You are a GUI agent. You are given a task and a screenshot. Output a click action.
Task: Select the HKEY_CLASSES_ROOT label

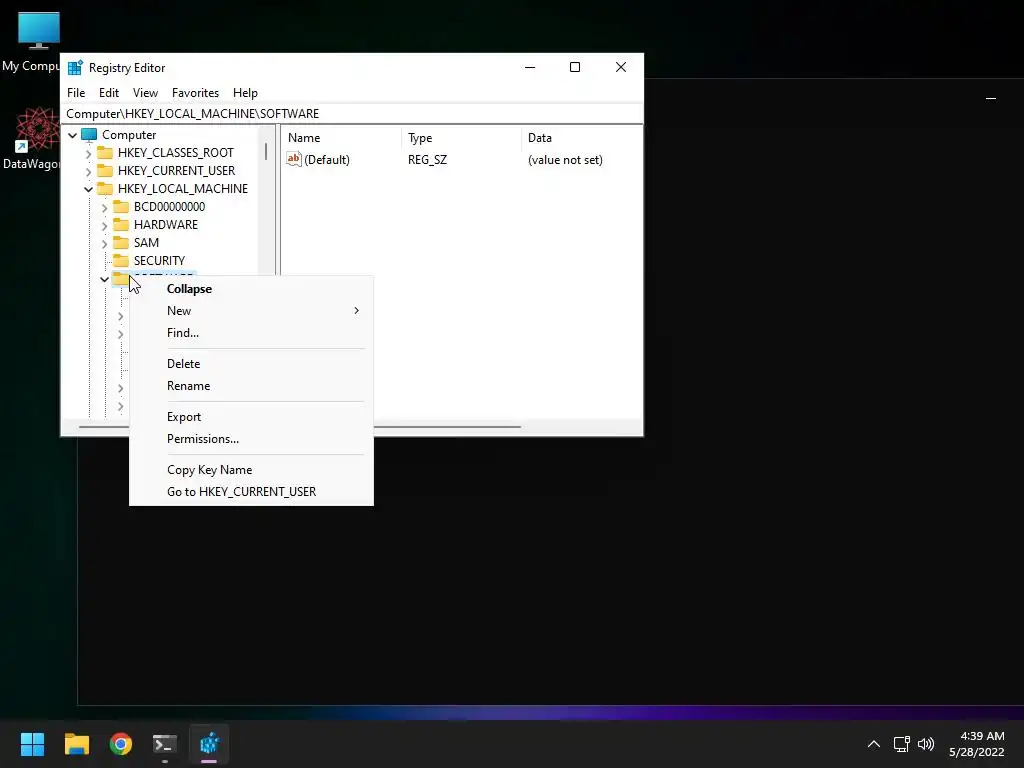click(176, 153)
